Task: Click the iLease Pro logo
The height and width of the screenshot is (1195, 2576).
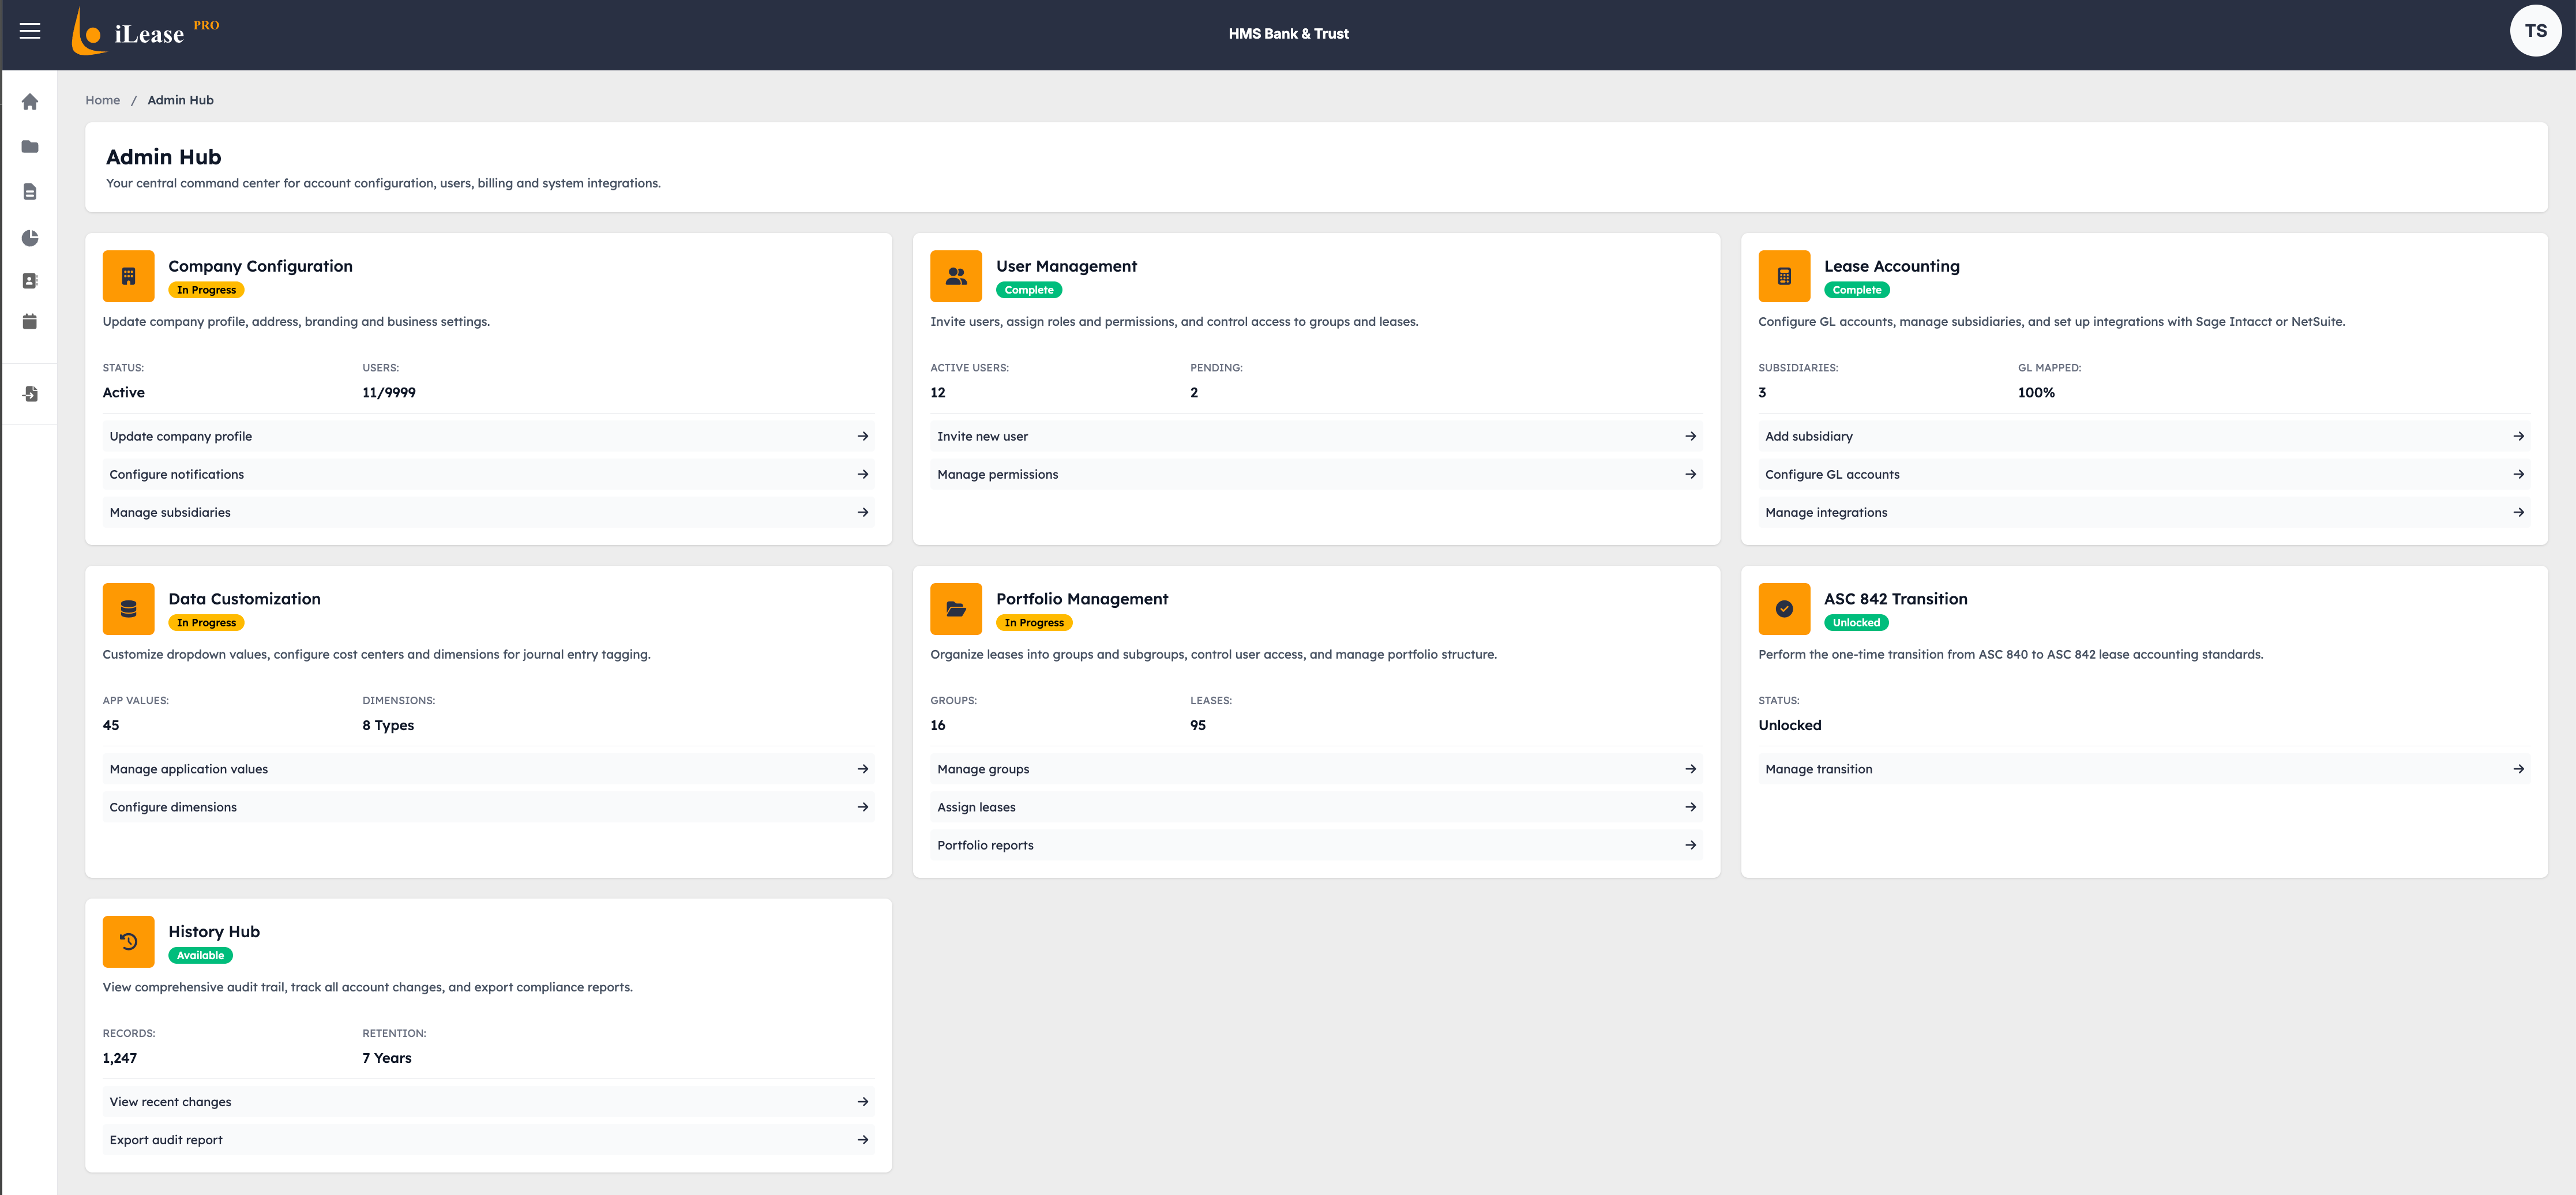Action: pos(146,31)
